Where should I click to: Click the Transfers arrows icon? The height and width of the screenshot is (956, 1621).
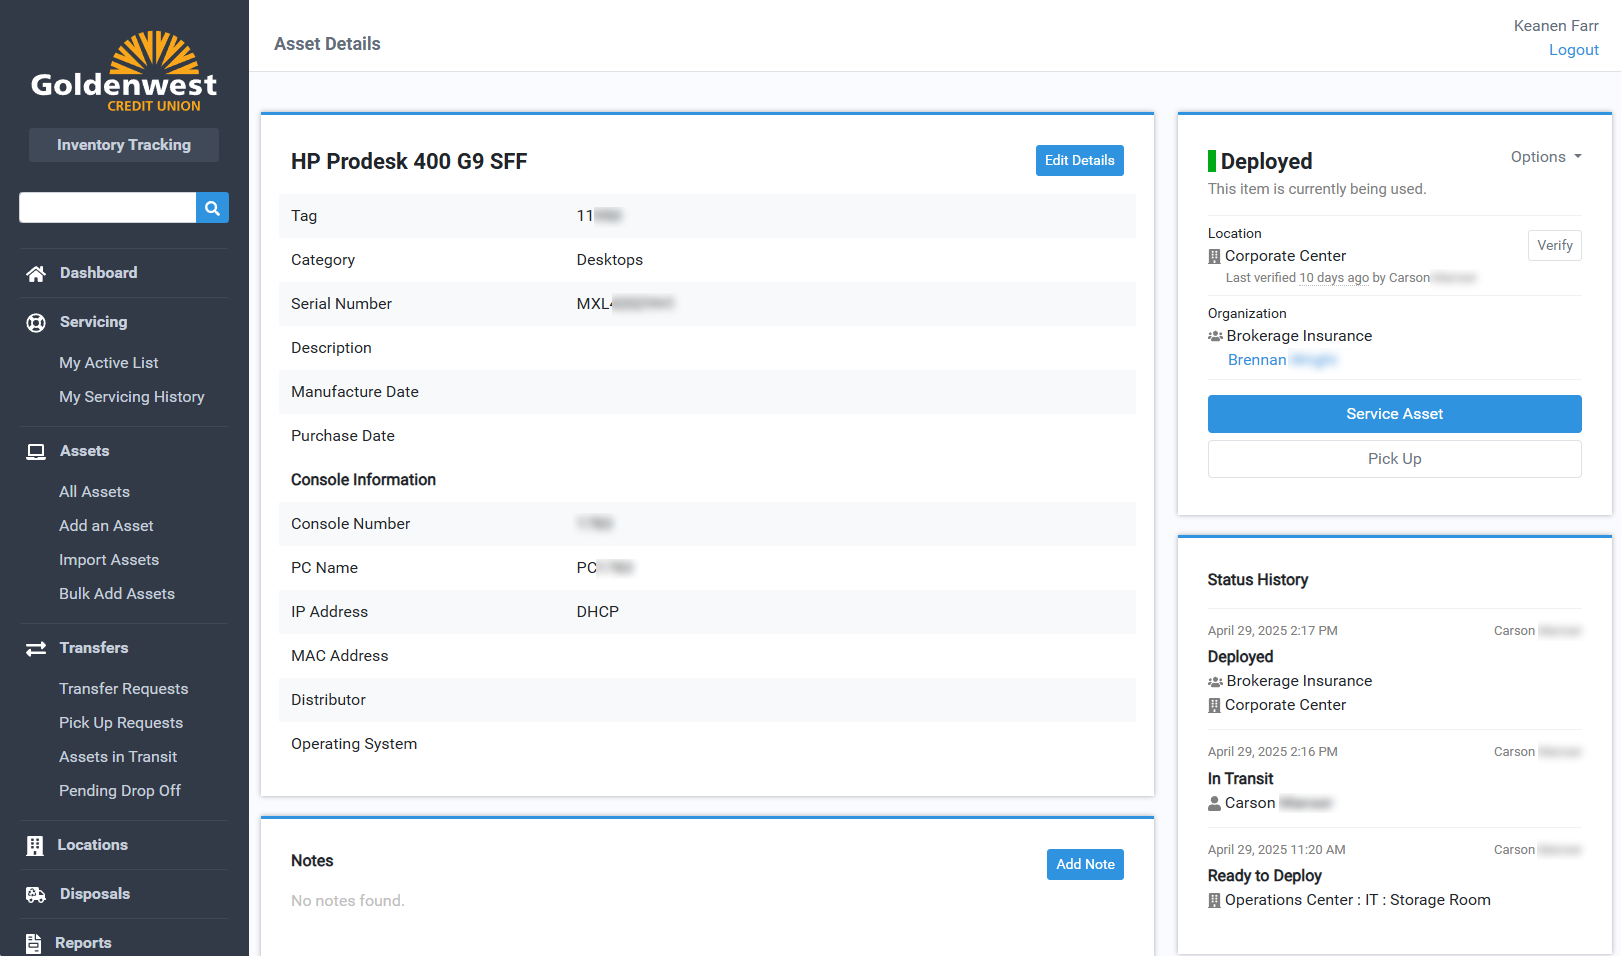[x=36, y=649]
